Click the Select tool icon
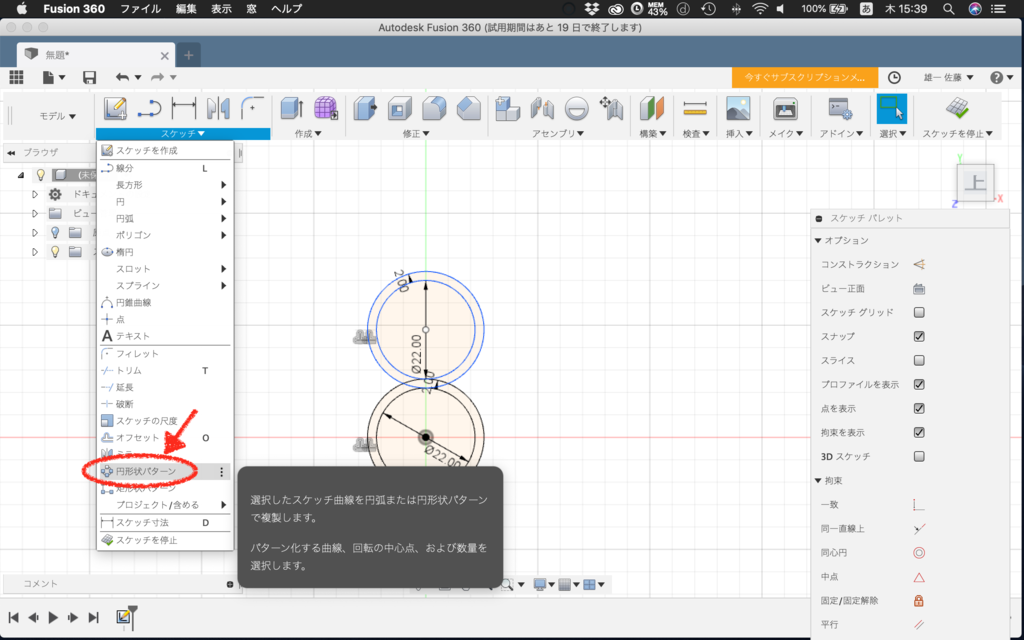The image size is (1024, 640). click(x=891, y=108)
